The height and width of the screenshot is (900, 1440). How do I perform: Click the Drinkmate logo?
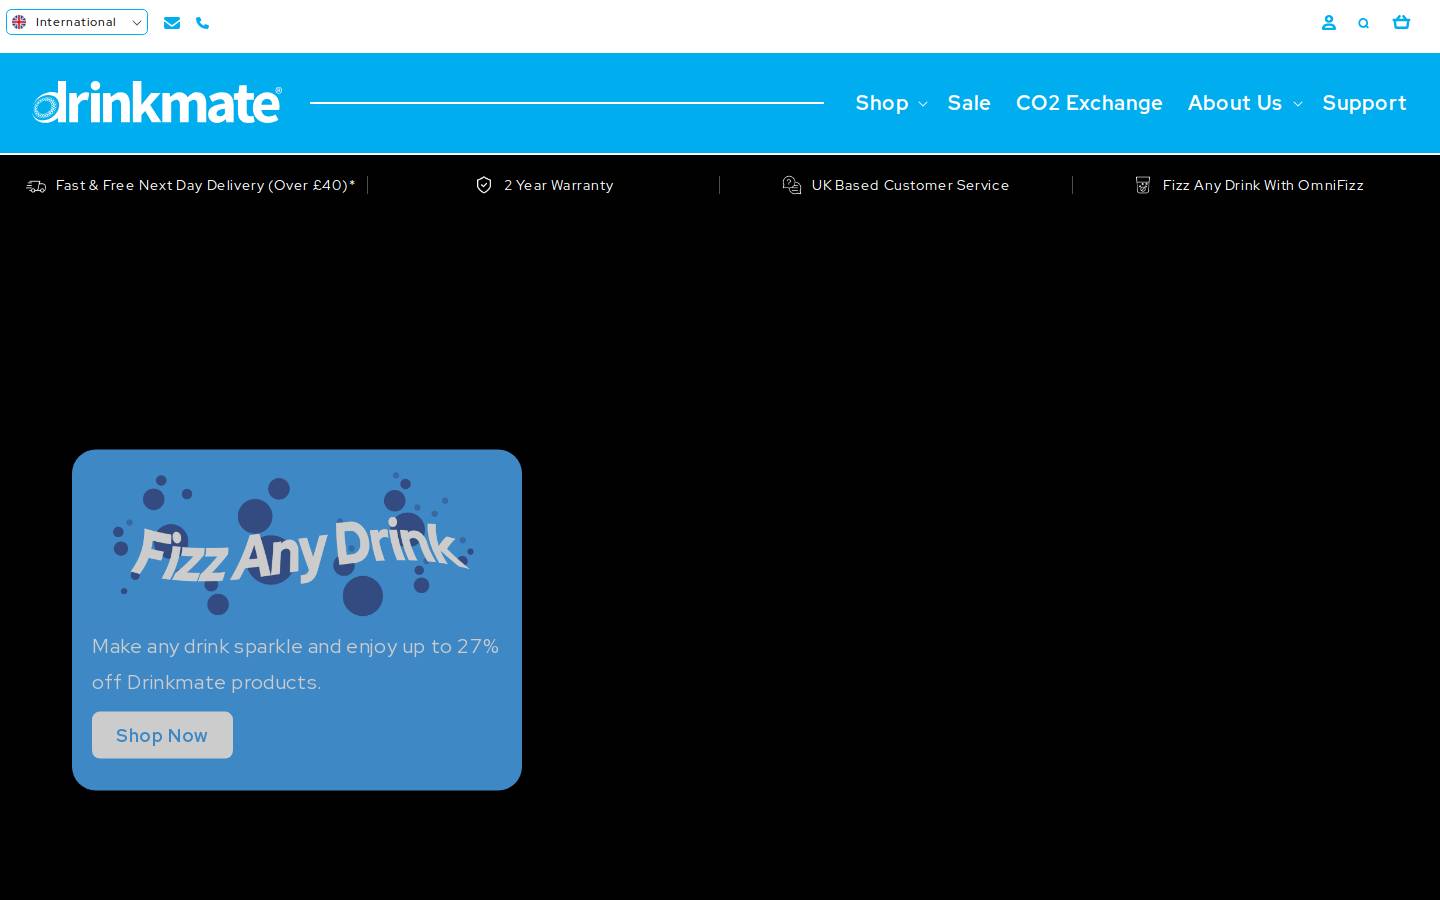click(157, 102)
